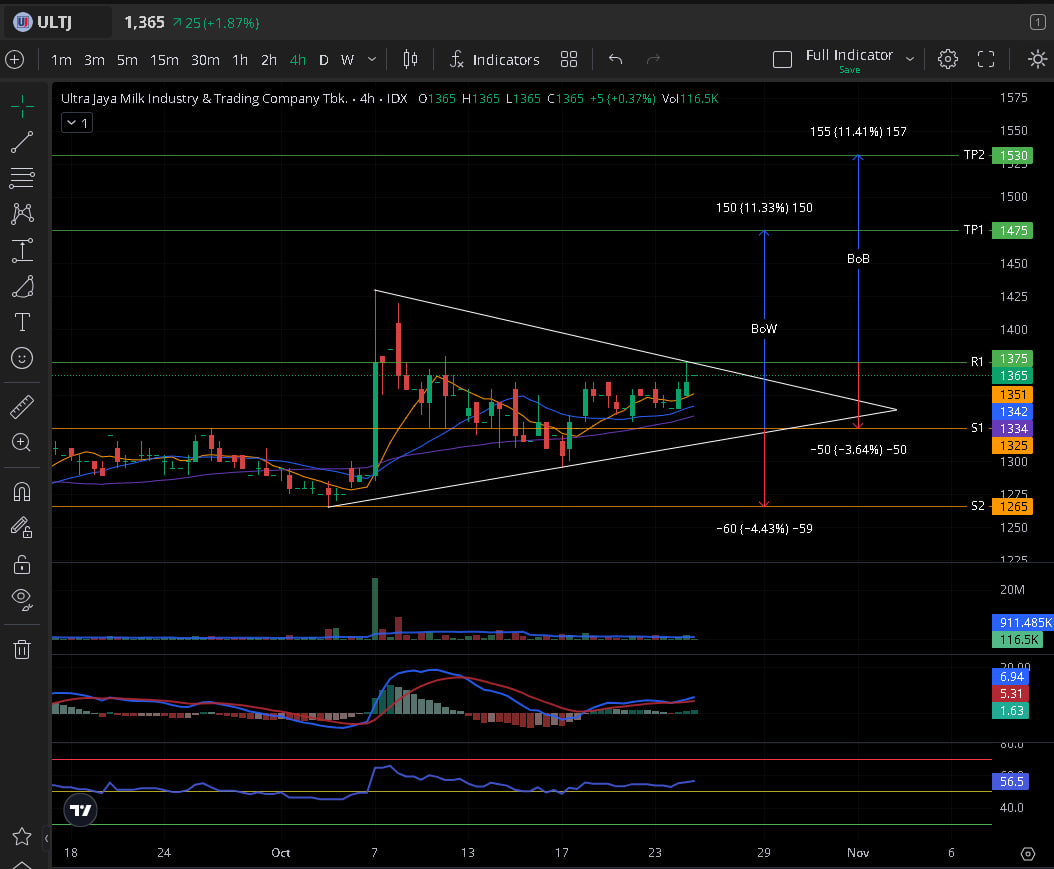Click the trash icon to remove drawings
This screenshot has height=869, width=1054.
tap(22, 649)
